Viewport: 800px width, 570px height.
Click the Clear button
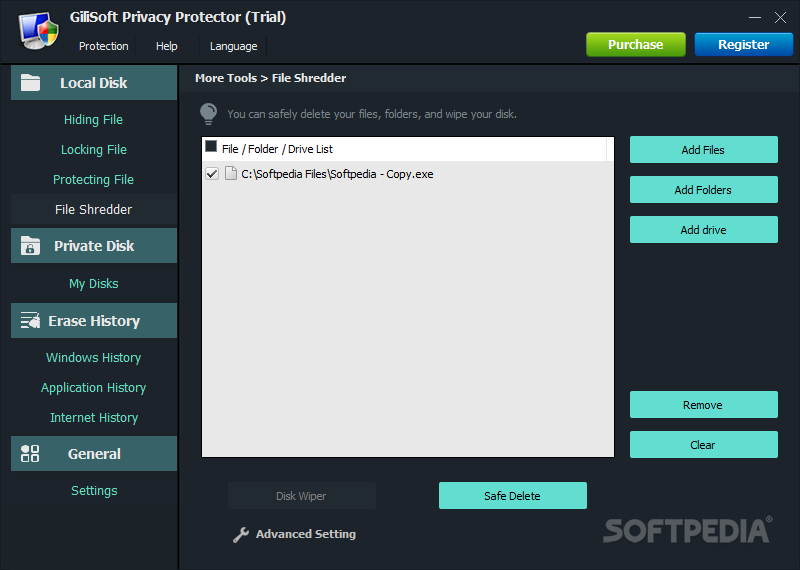tap(704, 444)
